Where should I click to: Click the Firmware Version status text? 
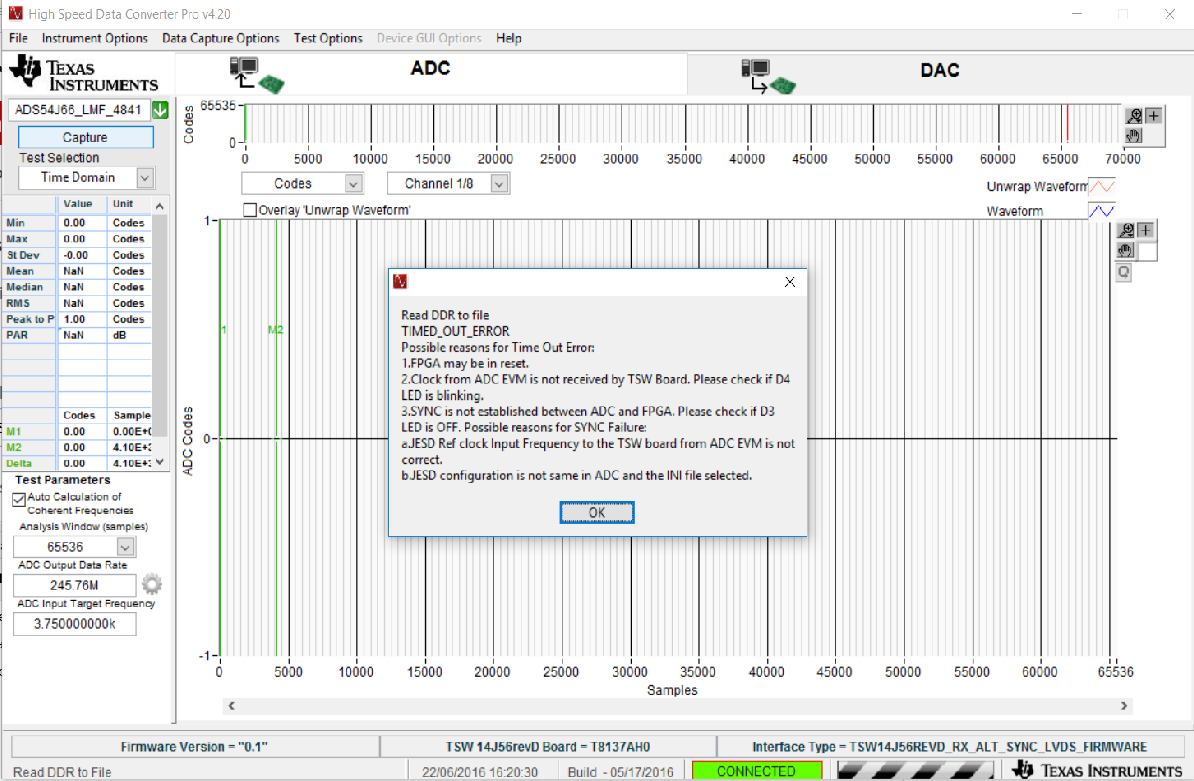194,747
